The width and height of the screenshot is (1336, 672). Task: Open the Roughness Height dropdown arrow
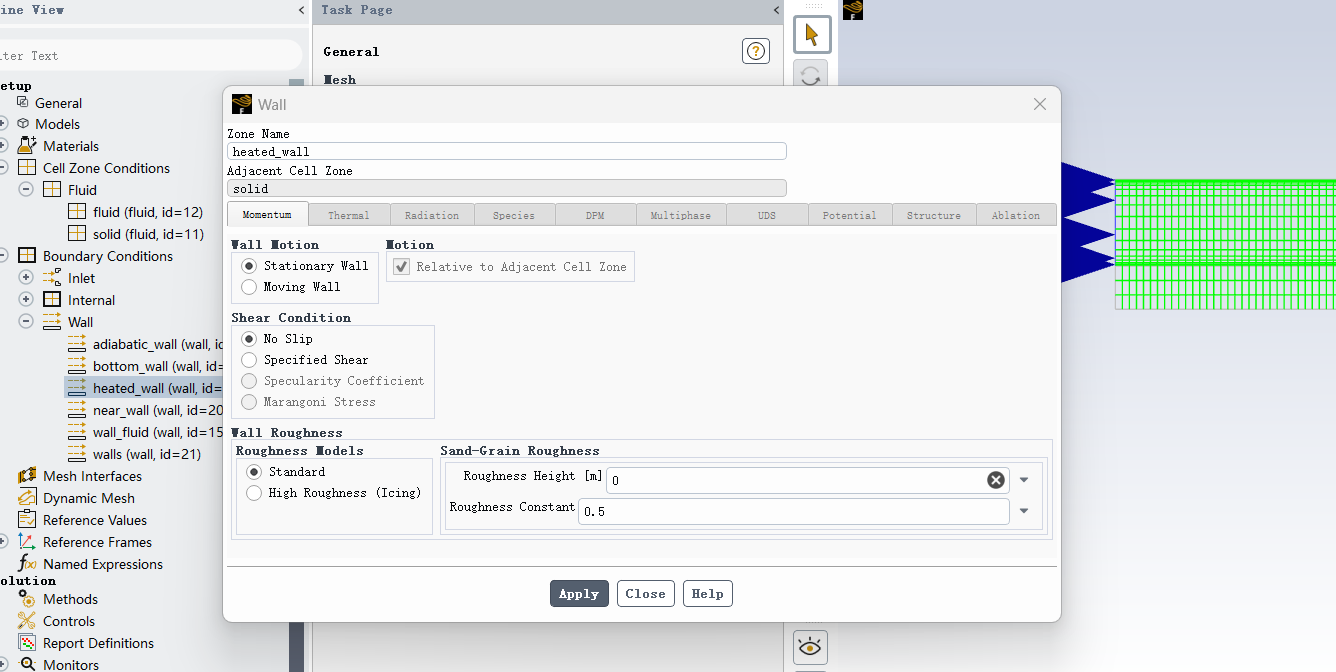coord(1024,480)
